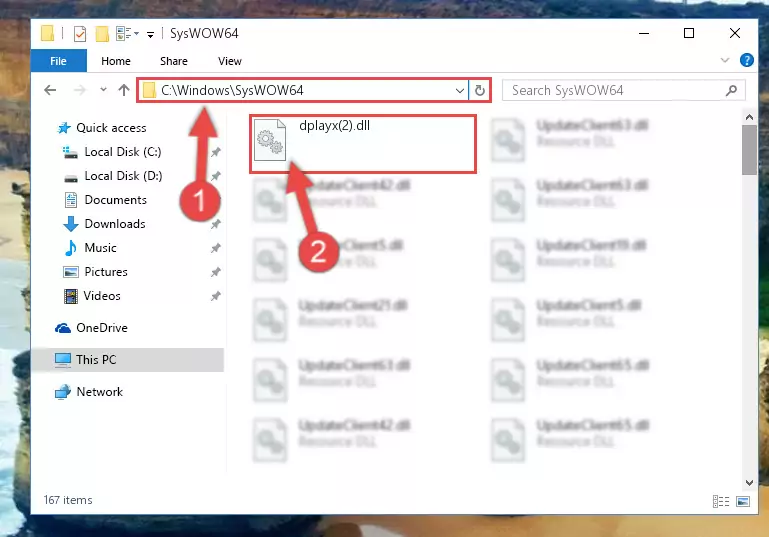
Task: Select Network in navigation pane
Action: coord(99,392)
